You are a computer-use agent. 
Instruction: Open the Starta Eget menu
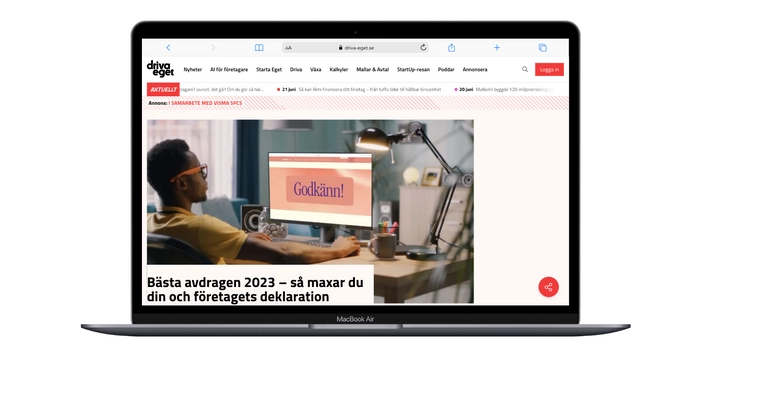pos(269,70)
